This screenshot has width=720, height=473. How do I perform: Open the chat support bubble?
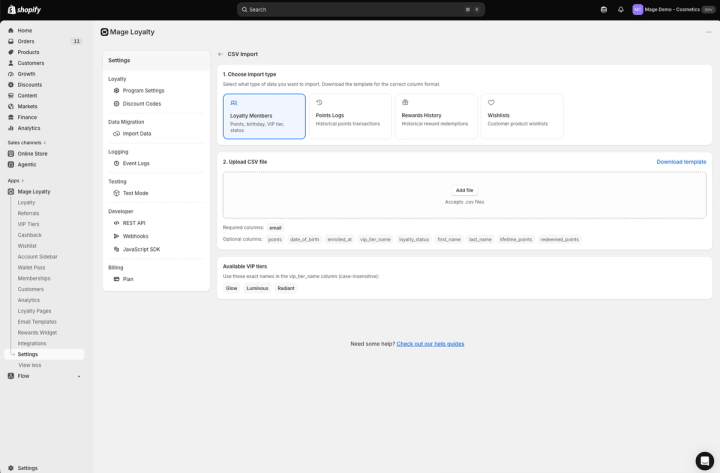click(704, 461)
